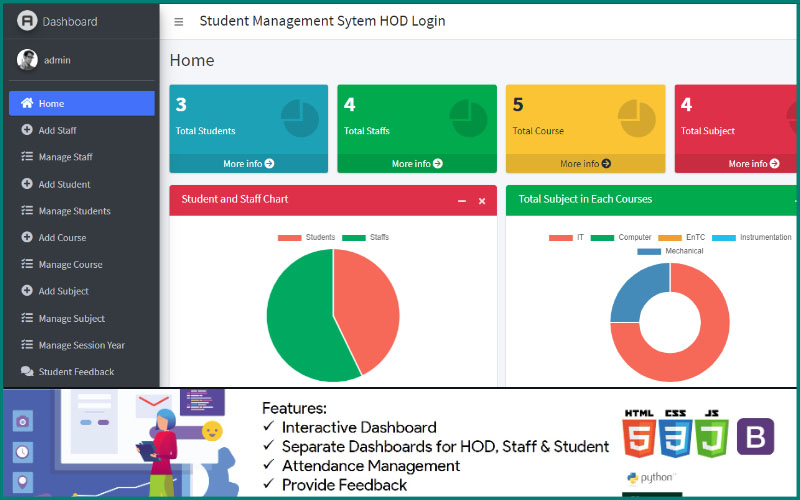
Task: Click the Dashboard brand logo
Action: (27, 21)
